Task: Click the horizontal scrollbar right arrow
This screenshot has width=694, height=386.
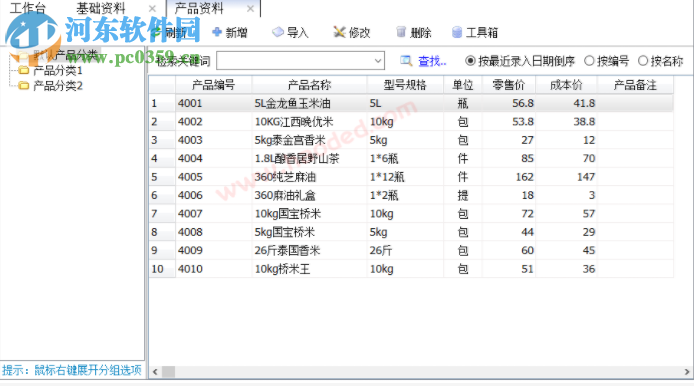Action: click(687, 372)
